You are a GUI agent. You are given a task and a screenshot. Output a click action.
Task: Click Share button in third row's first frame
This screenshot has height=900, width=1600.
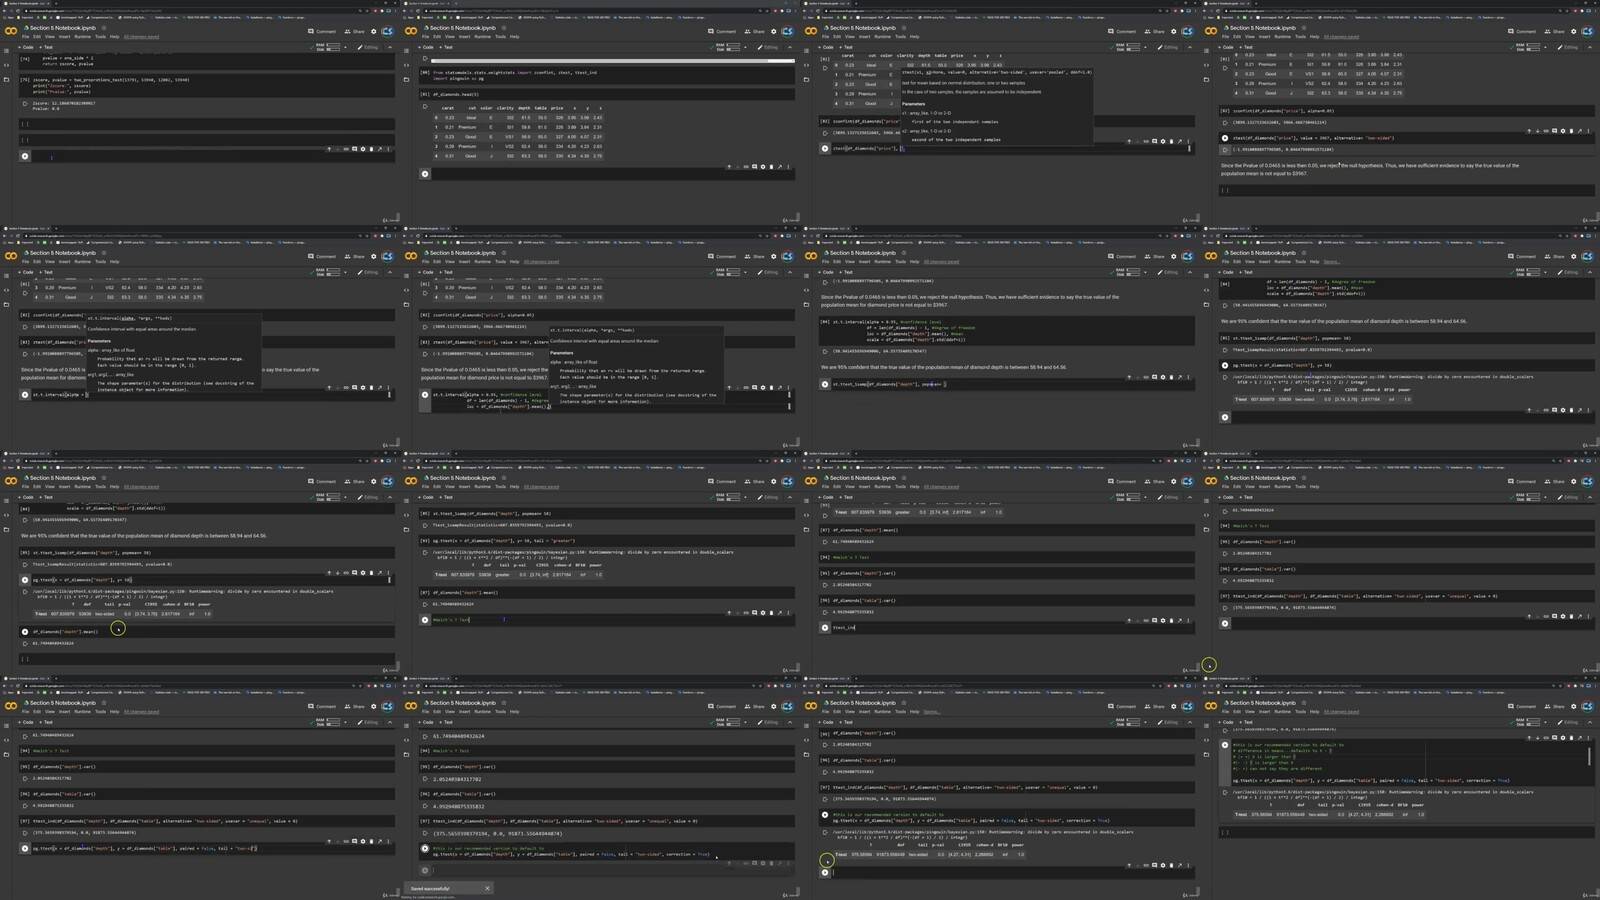pyautogui.click(x=355, y=481)
